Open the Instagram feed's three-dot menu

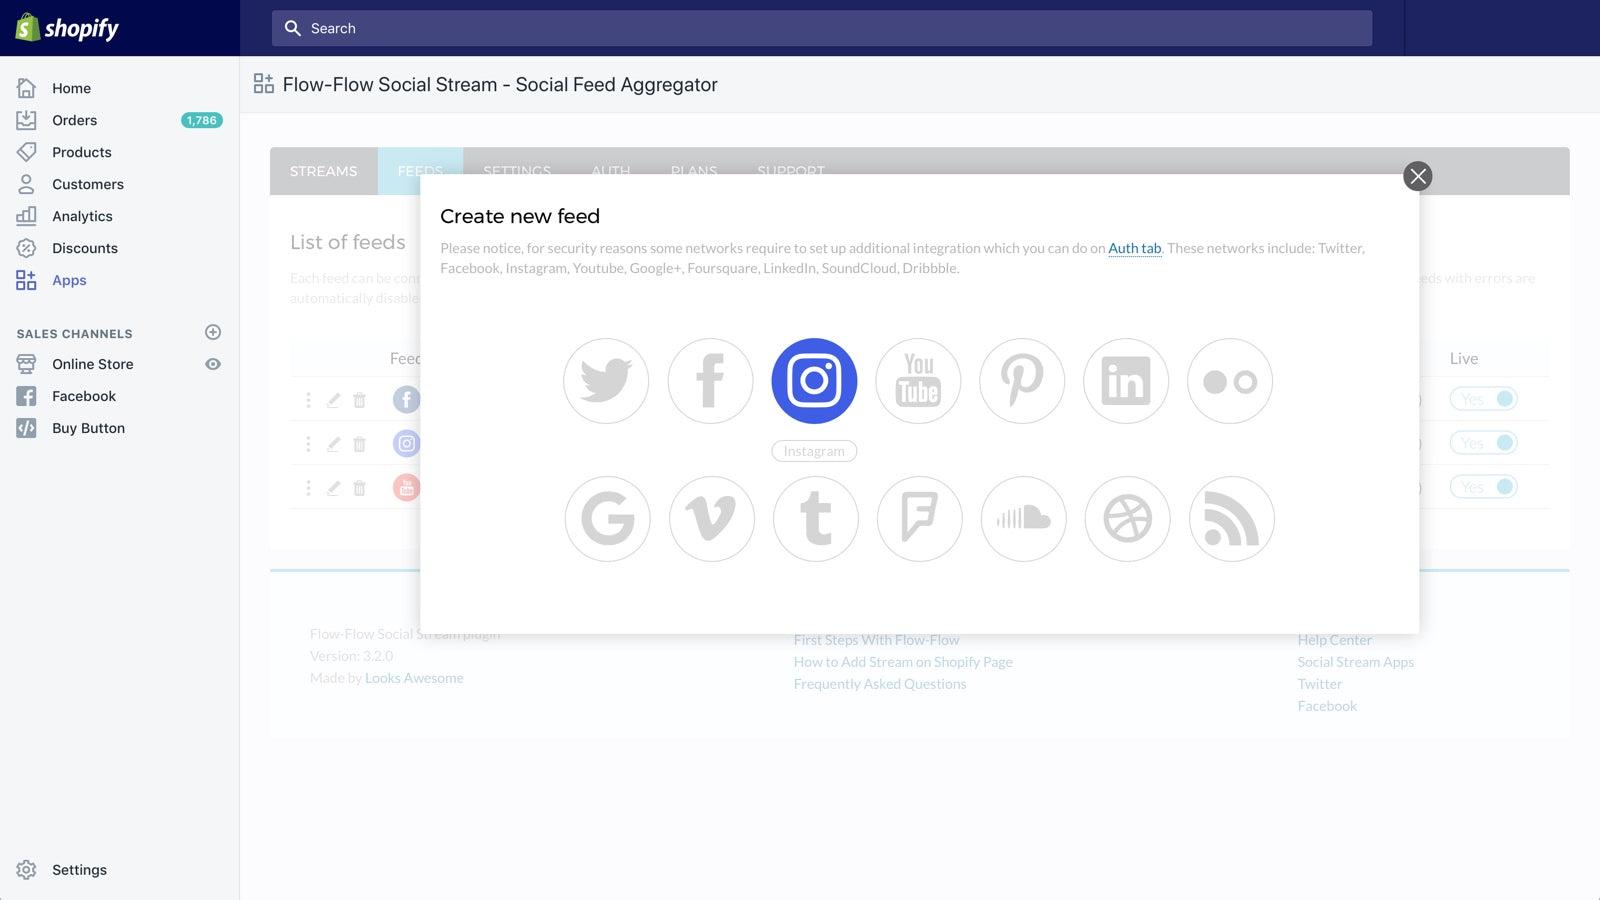(x=308, y=443)
